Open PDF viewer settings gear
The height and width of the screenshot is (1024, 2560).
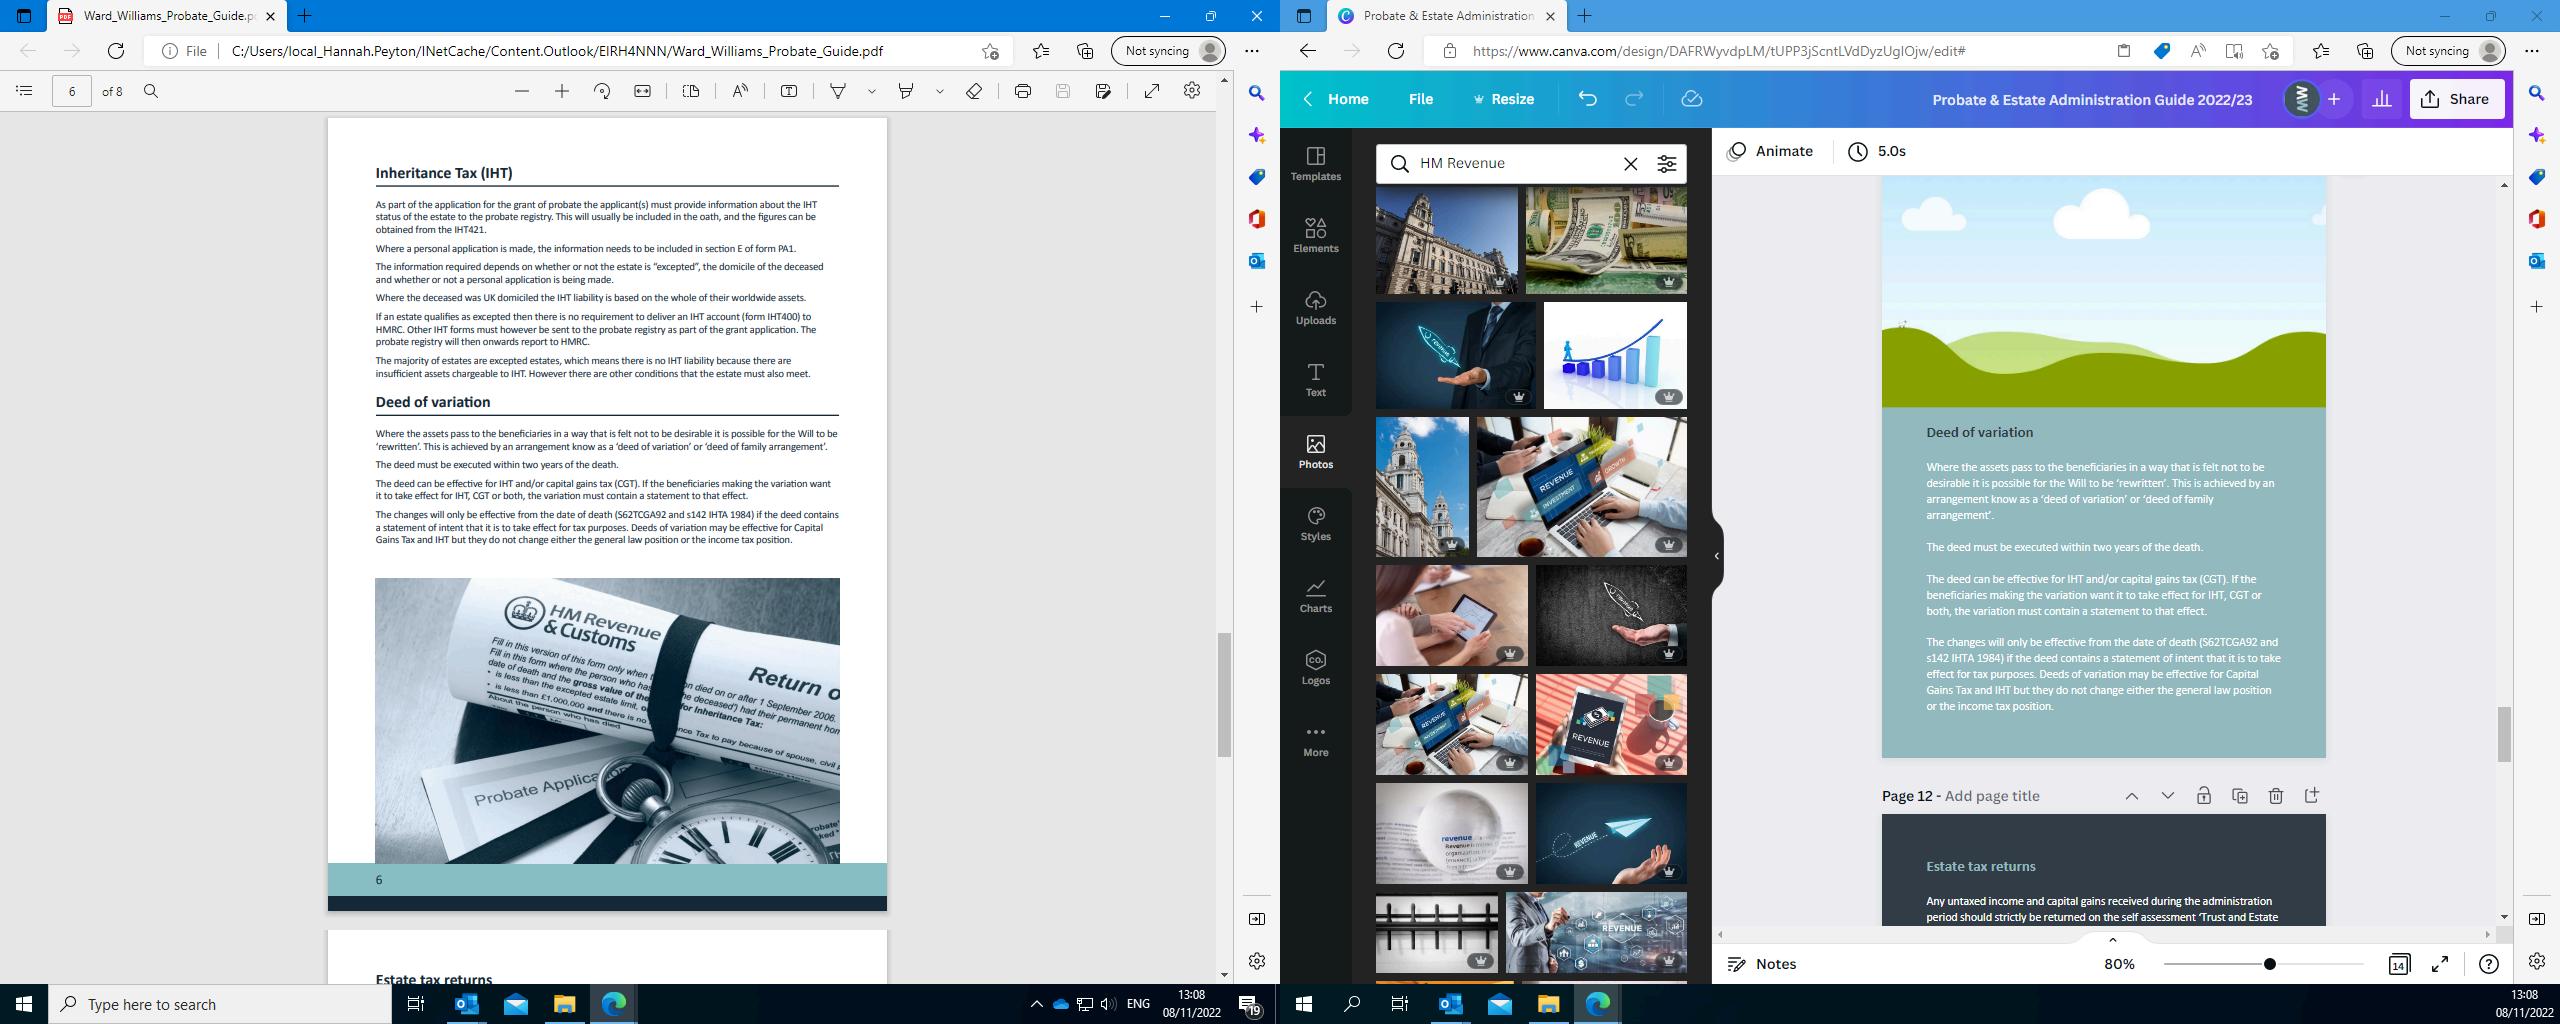coord(1192,91)
